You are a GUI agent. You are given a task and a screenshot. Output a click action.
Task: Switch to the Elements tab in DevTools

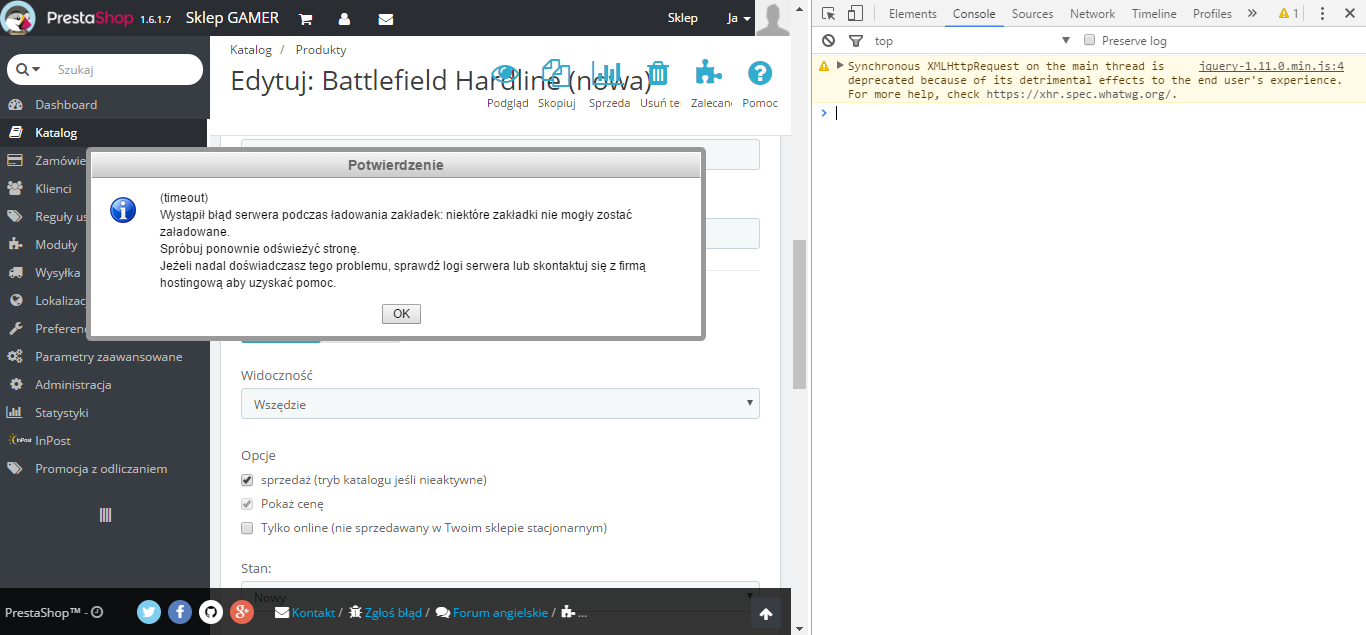[x=913, y=14]
